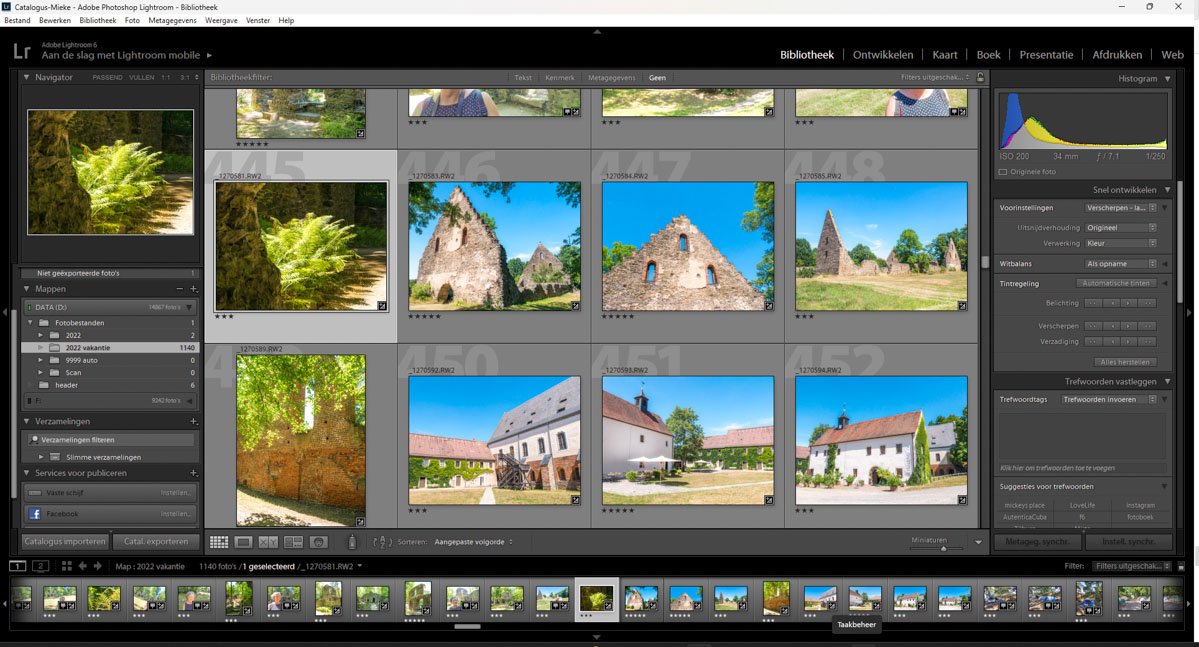Expand the 2022 folder
The height and width of the screenshot is (647, 1199).
pyautogui.click(x=41, y=335)
